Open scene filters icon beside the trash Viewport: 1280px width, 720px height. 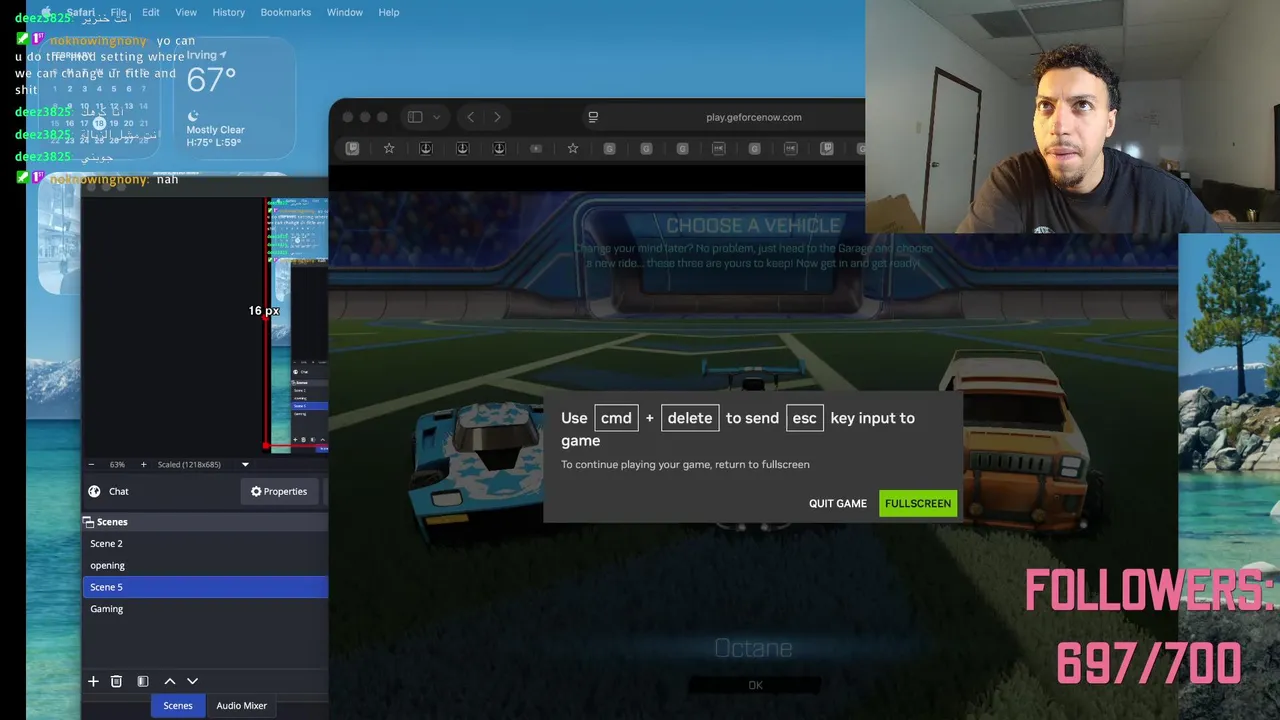[143, 681]
